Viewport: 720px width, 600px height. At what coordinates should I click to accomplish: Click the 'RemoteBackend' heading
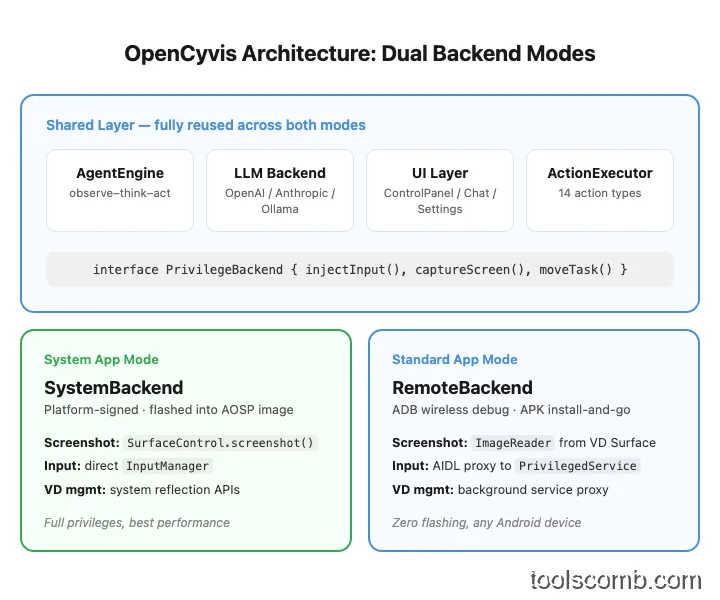click(x=462, y=388)
